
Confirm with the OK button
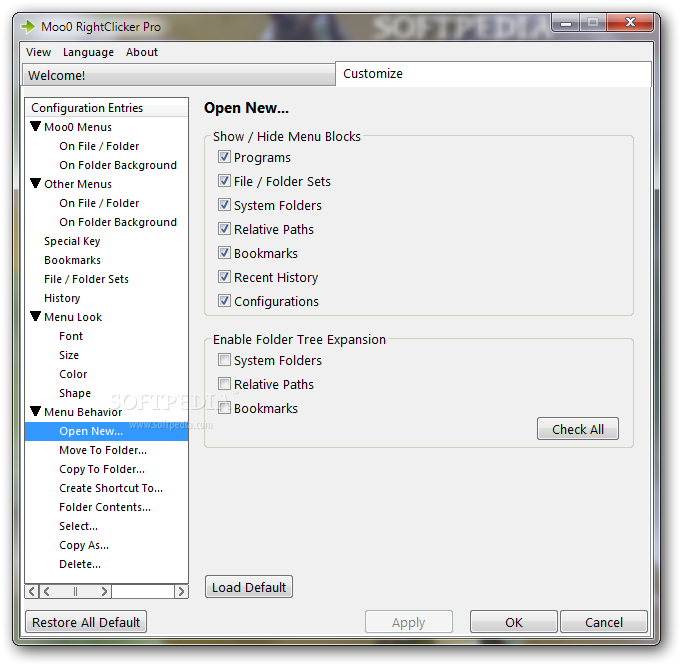pos(514,622)
